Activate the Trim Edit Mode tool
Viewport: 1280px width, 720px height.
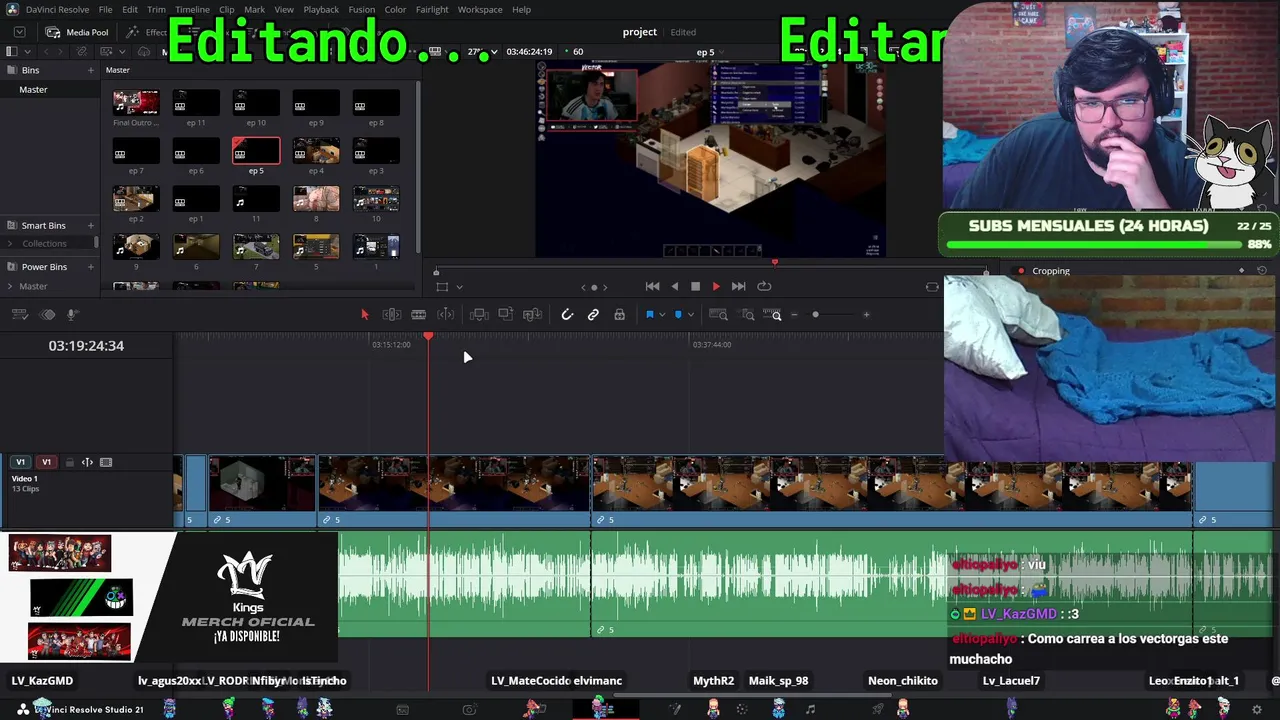click(392, 315)
